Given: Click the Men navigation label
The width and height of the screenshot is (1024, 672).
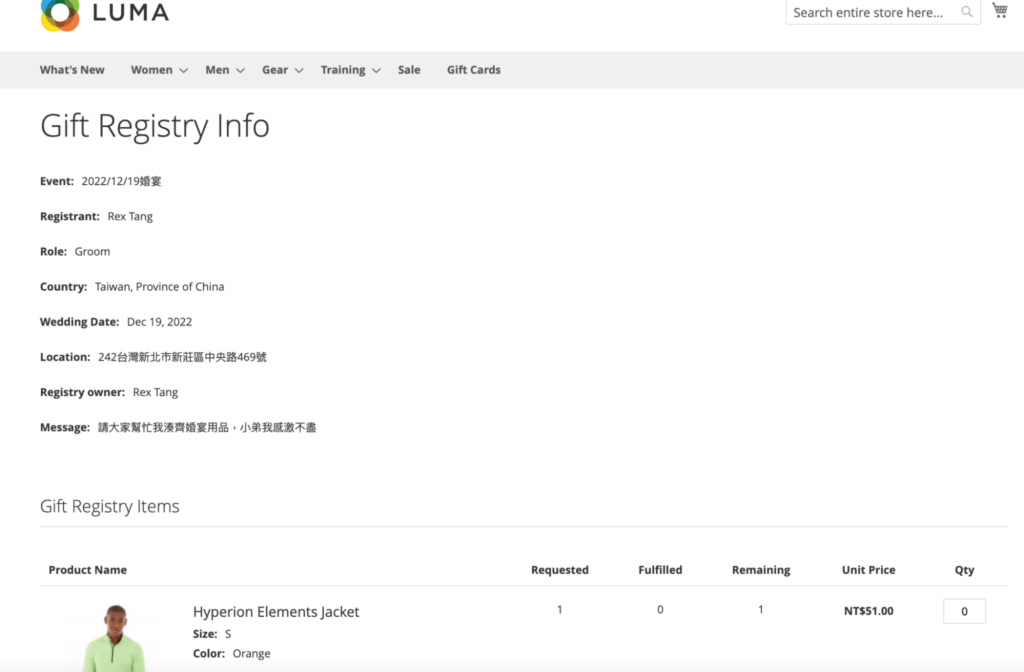Looking at the screenshot, I should coord(217,70).
